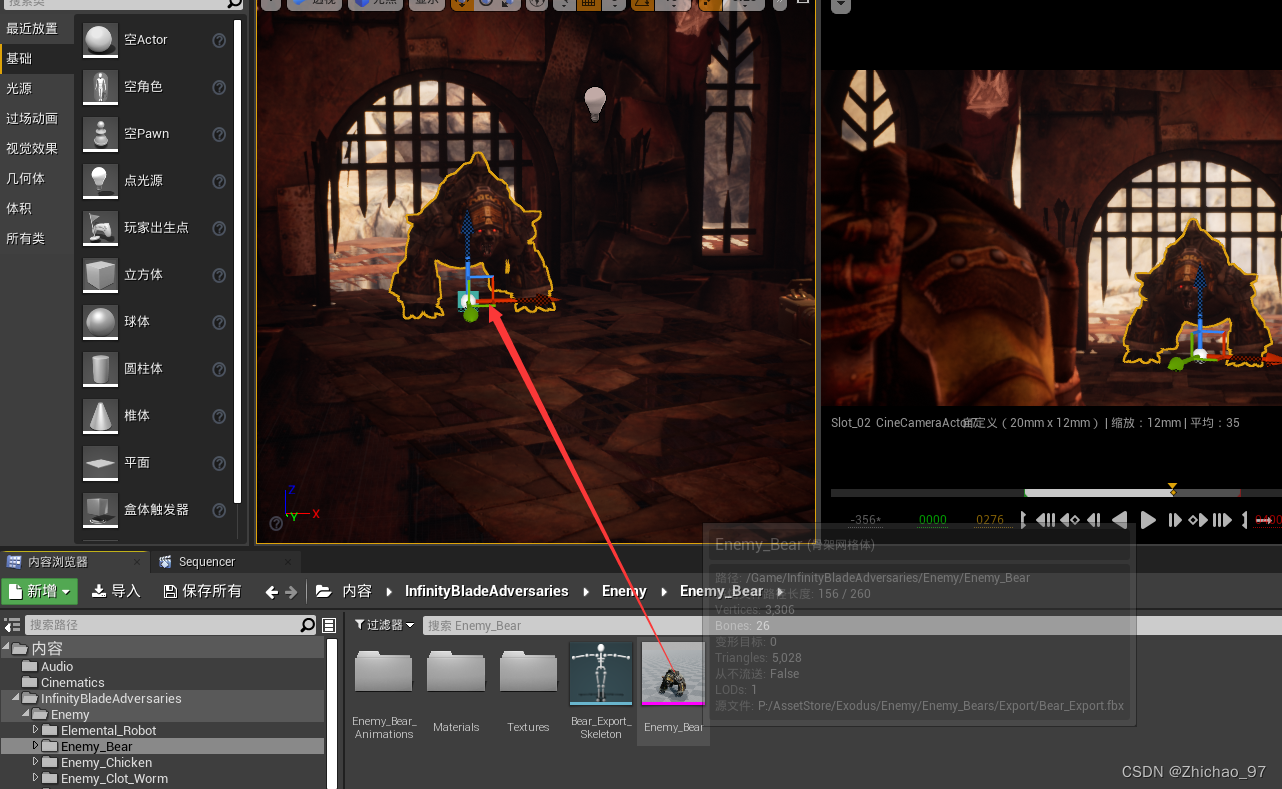The width and height of the screenshot is (1282, 789).
Task: Click the search icon in path search box
Action: pyautogui.click(x=308, y=625)
